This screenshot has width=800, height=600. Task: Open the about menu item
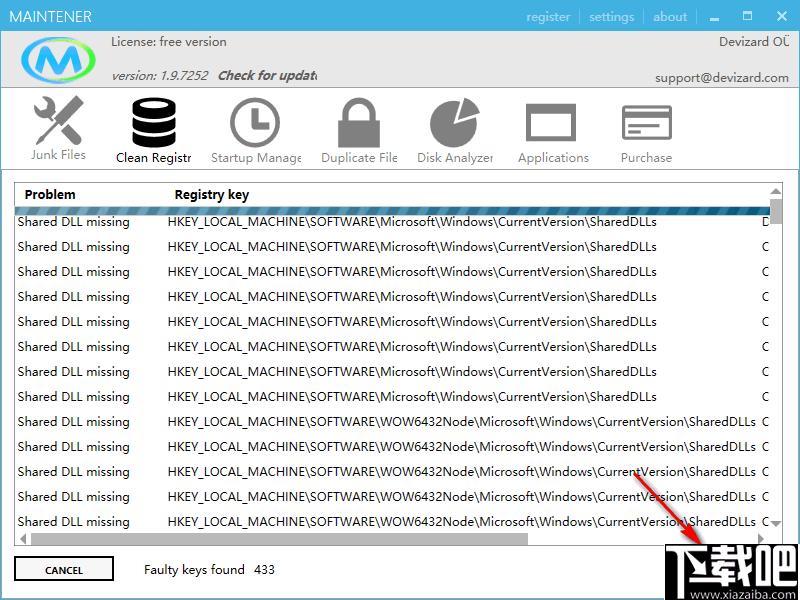click(670, 17)
